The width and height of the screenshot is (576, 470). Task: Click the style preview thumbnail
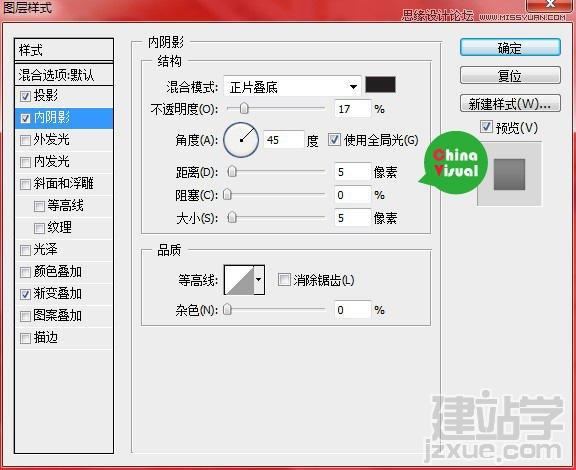point(509,174)
